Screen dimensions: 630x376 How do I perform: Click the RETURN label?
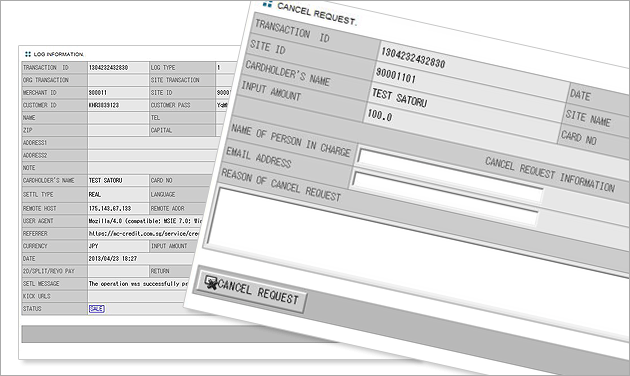click(160, 271)
